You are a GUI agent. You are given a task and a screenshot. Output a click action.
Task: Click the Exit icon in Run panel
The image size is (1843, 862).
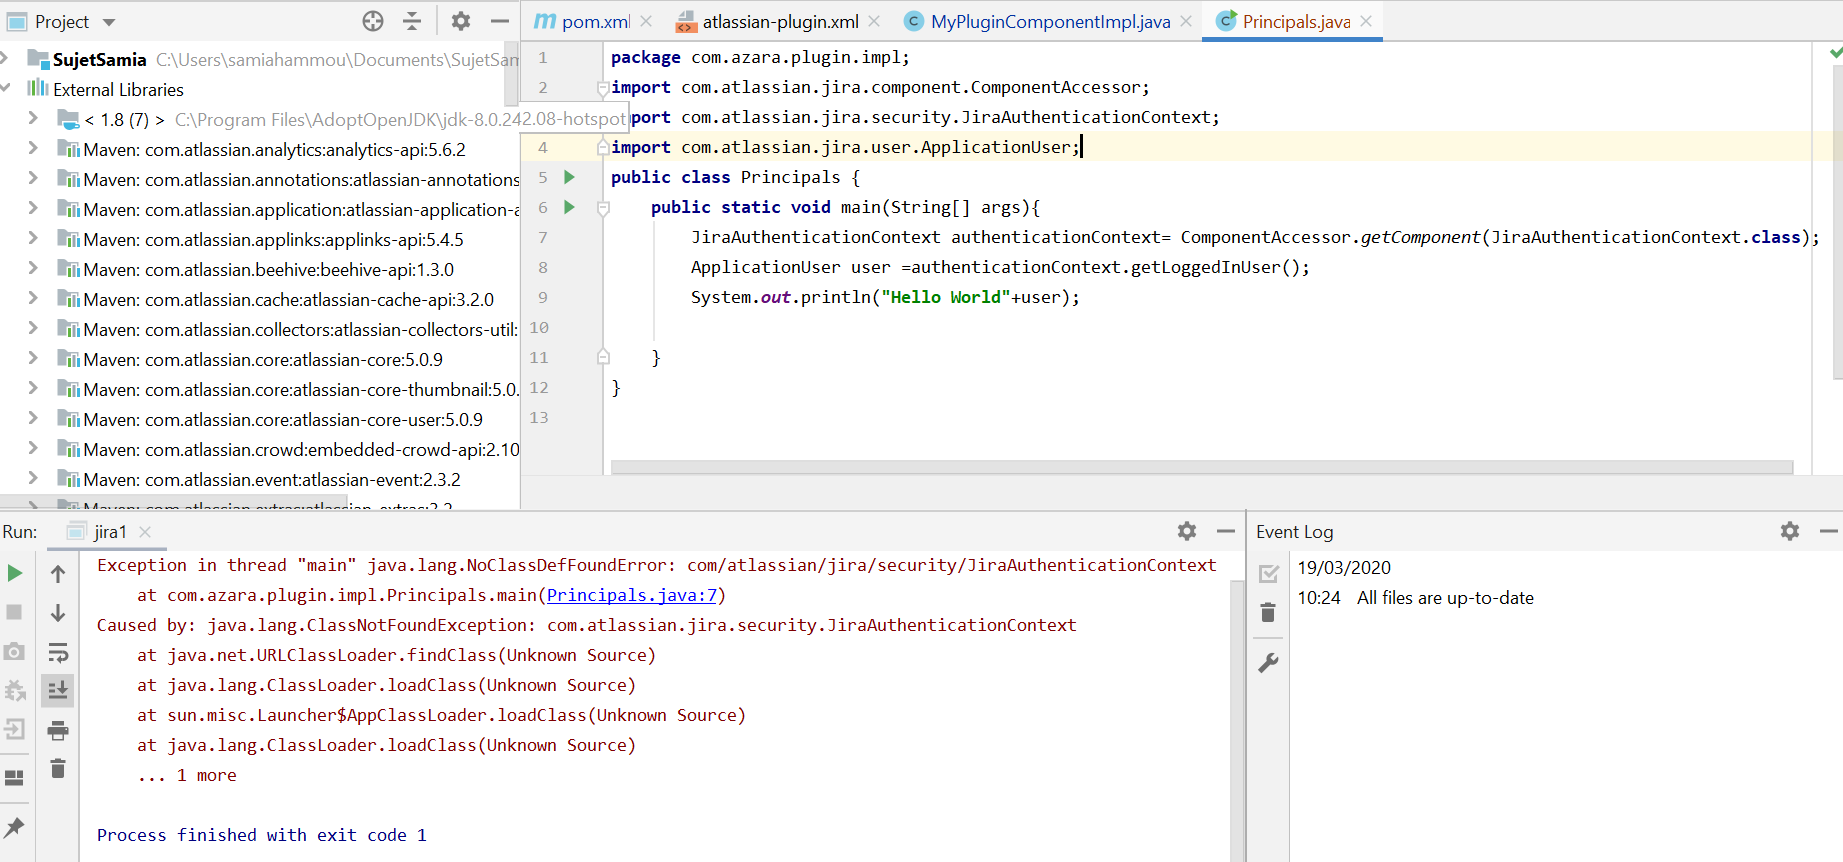(x=15, y=729)
